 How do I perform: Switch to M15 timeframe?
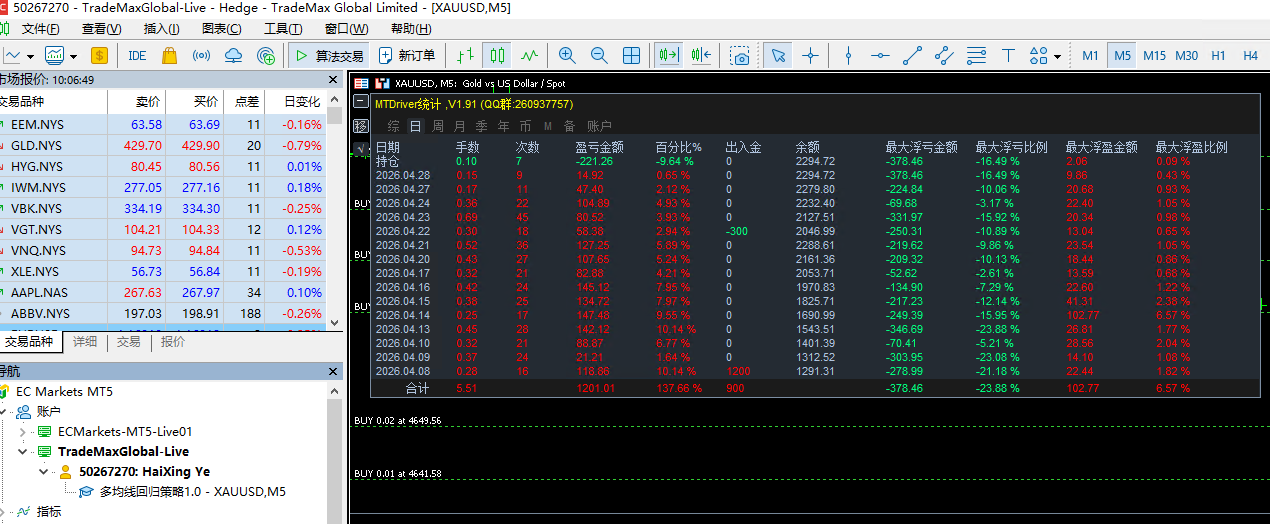tap(1154, 56)
